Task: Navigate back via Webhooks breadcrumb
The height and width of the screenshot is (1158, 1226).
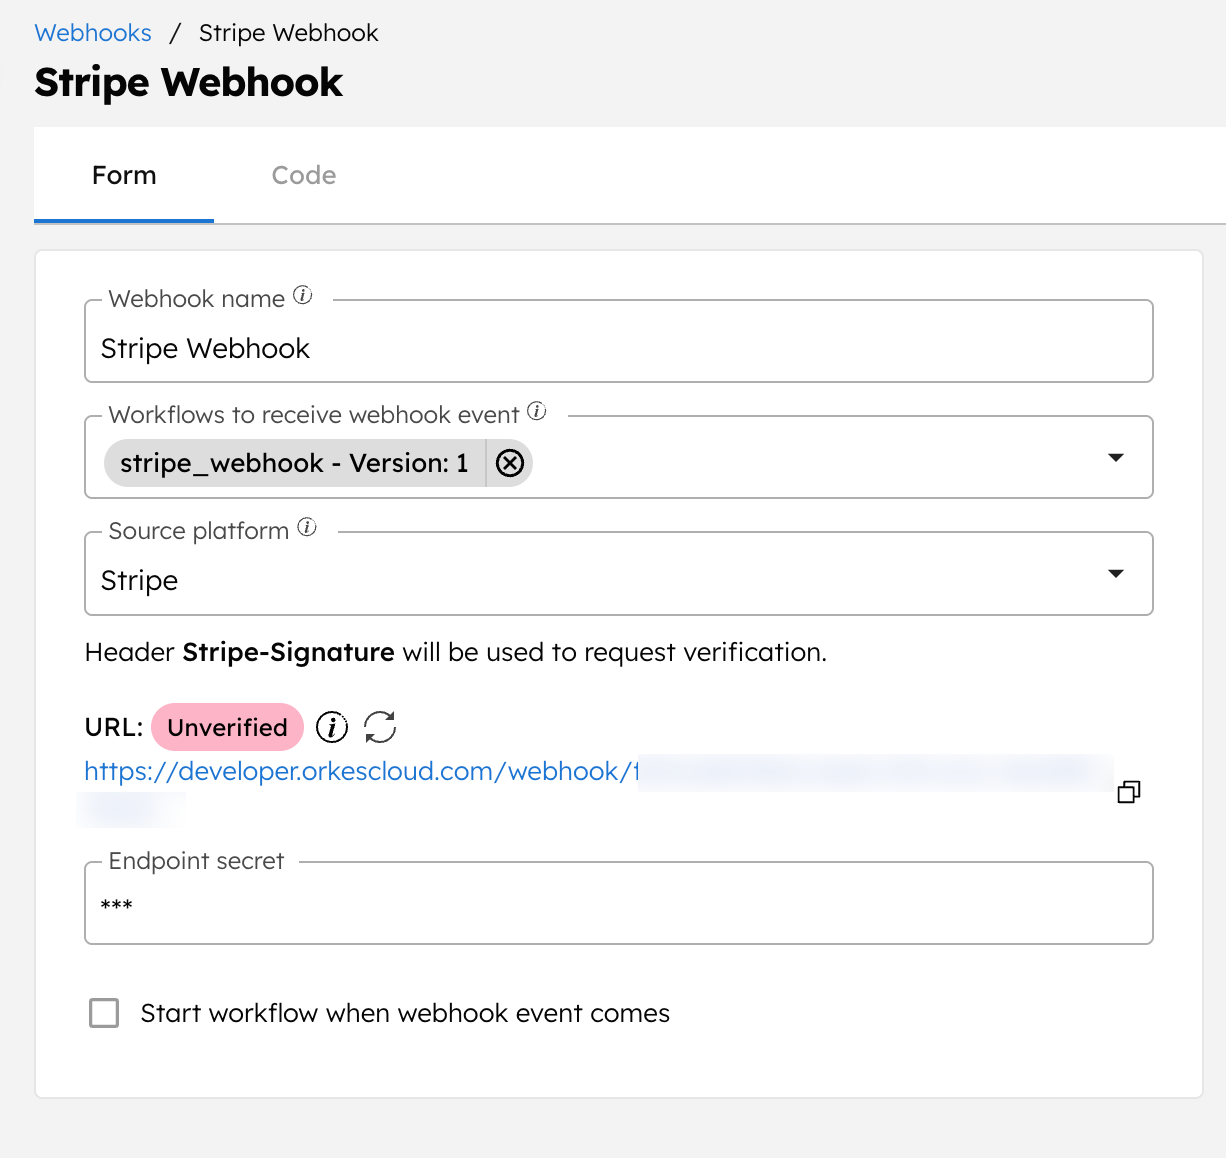Action: tap(93, 32)
